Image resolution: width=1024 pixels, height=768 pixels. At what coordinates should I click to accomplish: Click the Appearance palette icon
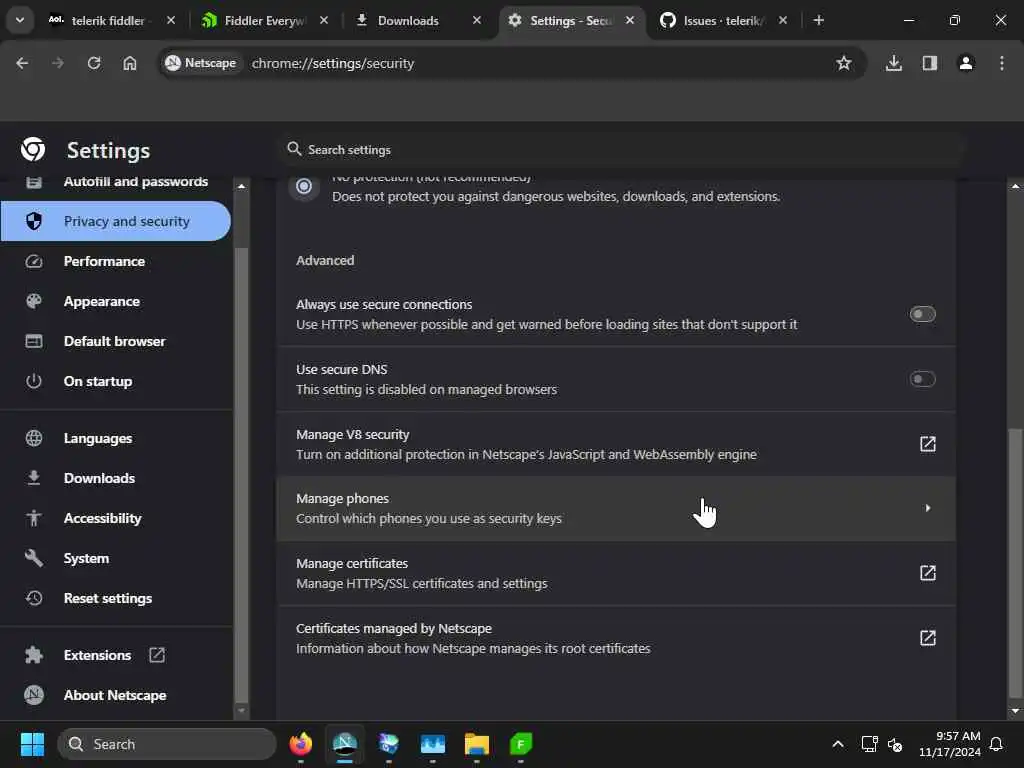34,301
